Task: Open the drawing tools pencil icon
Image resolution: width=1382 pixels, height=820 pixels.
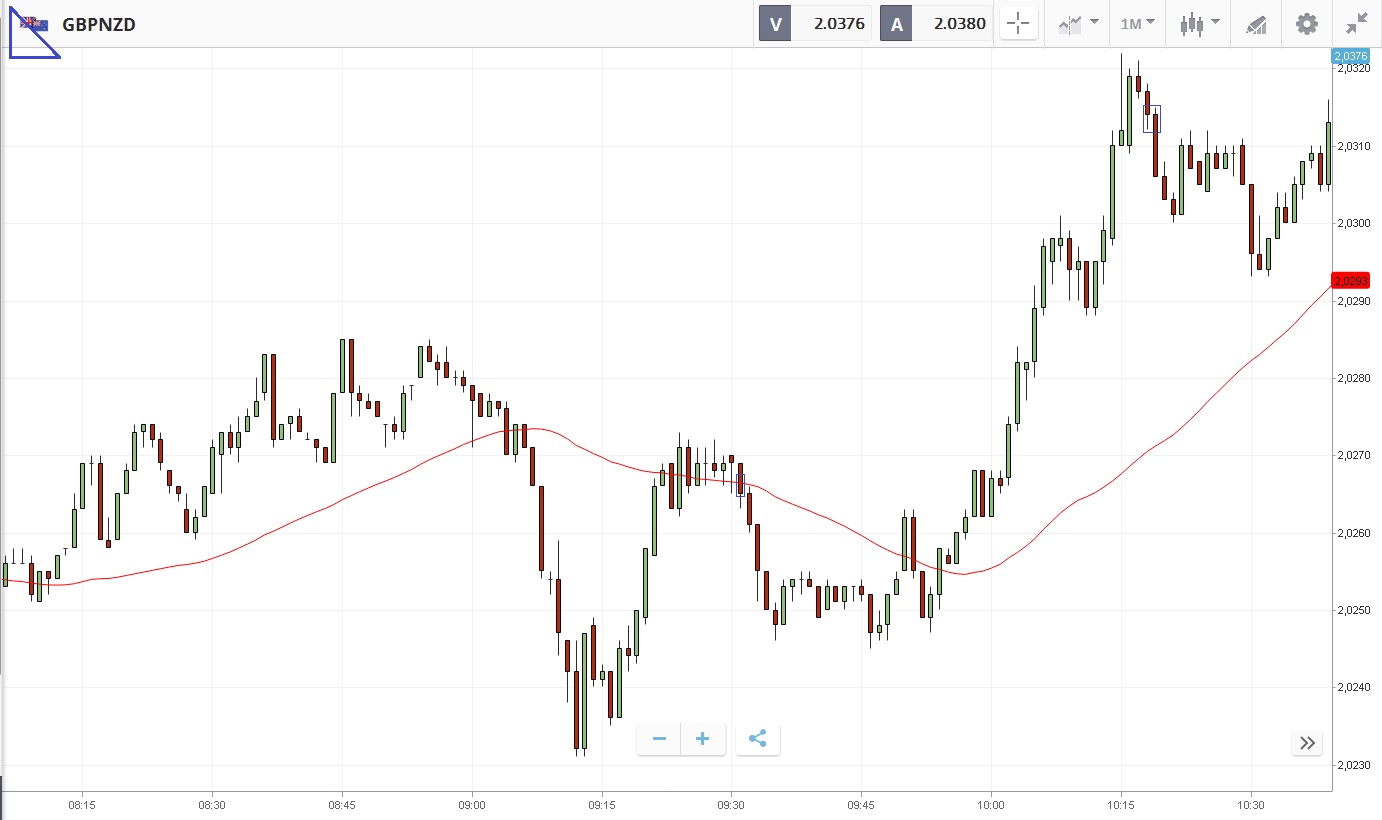Action: click(x=1256, y=24)
